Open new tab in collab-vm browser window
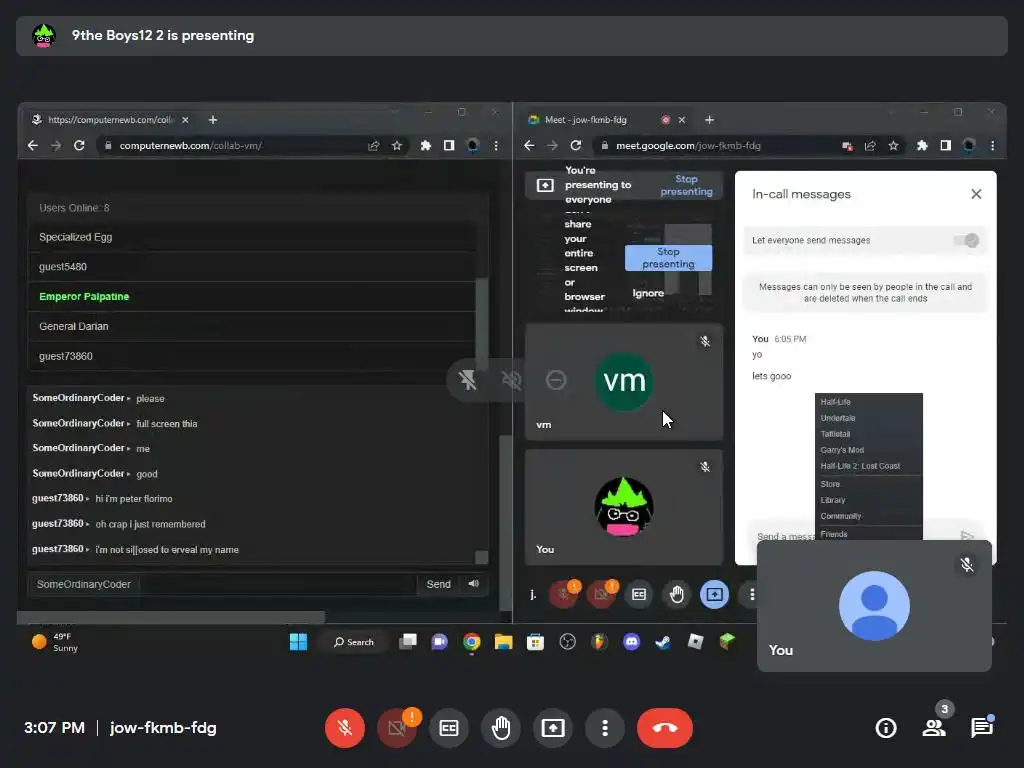This screenshot has width=1024, height=768. 213,120
